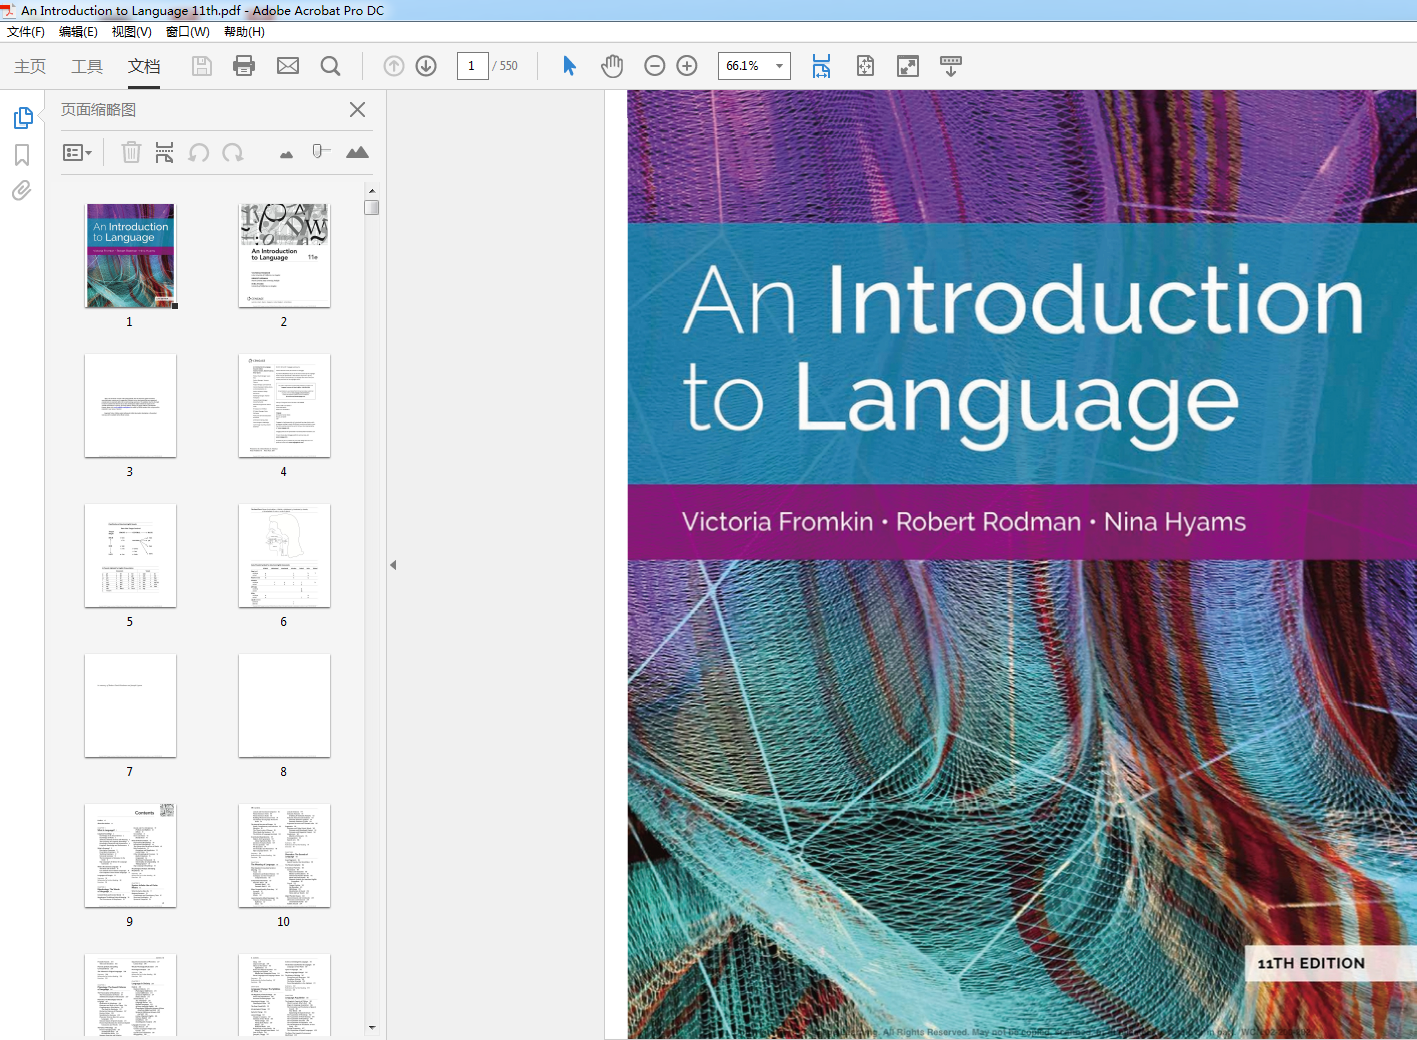
Task: Switch to the 主页 tab
Action: point(30,66)
